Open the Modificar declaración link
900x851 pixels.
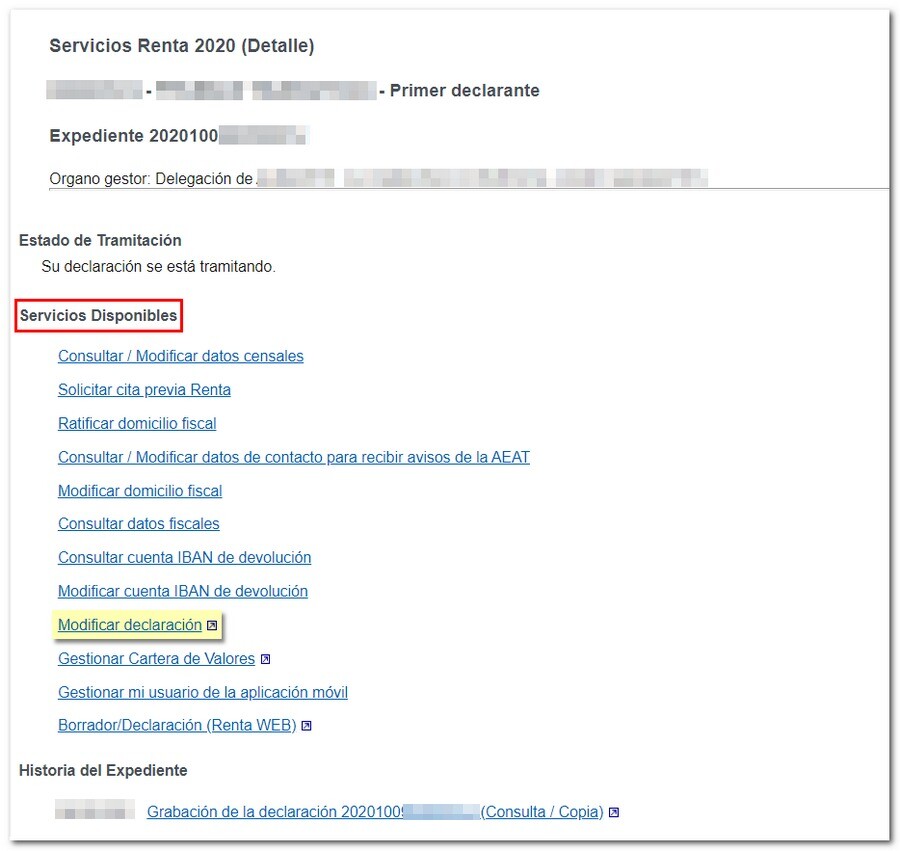[130, 625]
